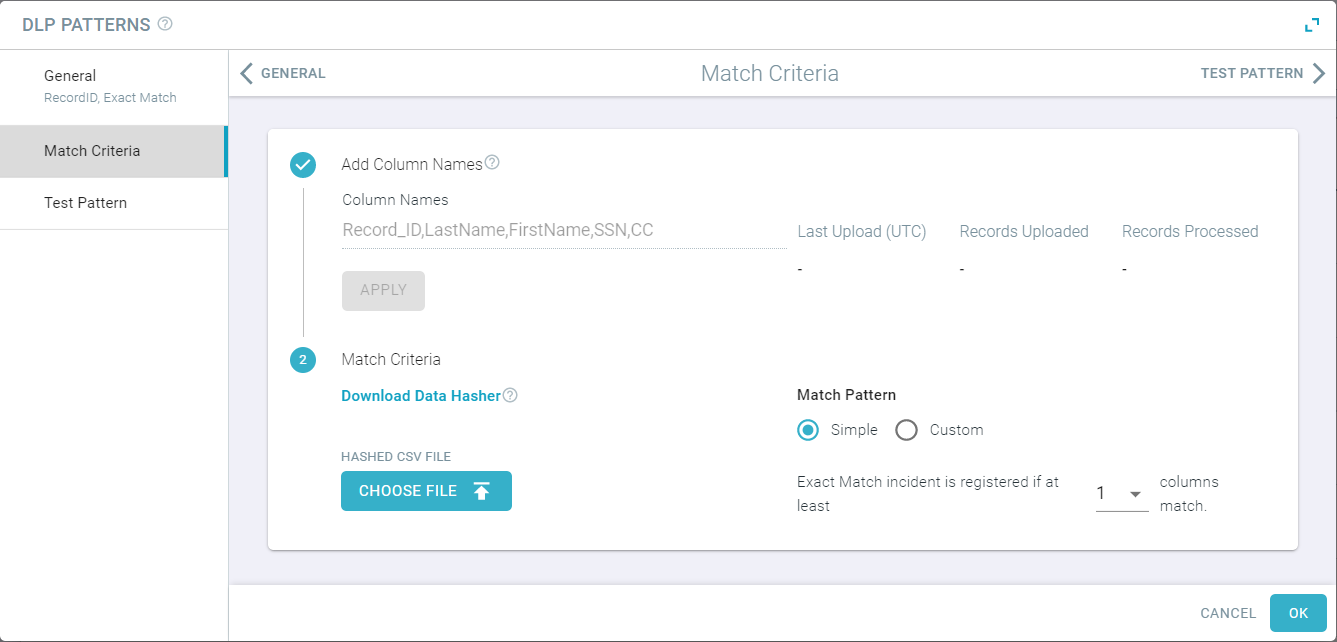Click the upload arrow on Choose File button

(483, 490)
